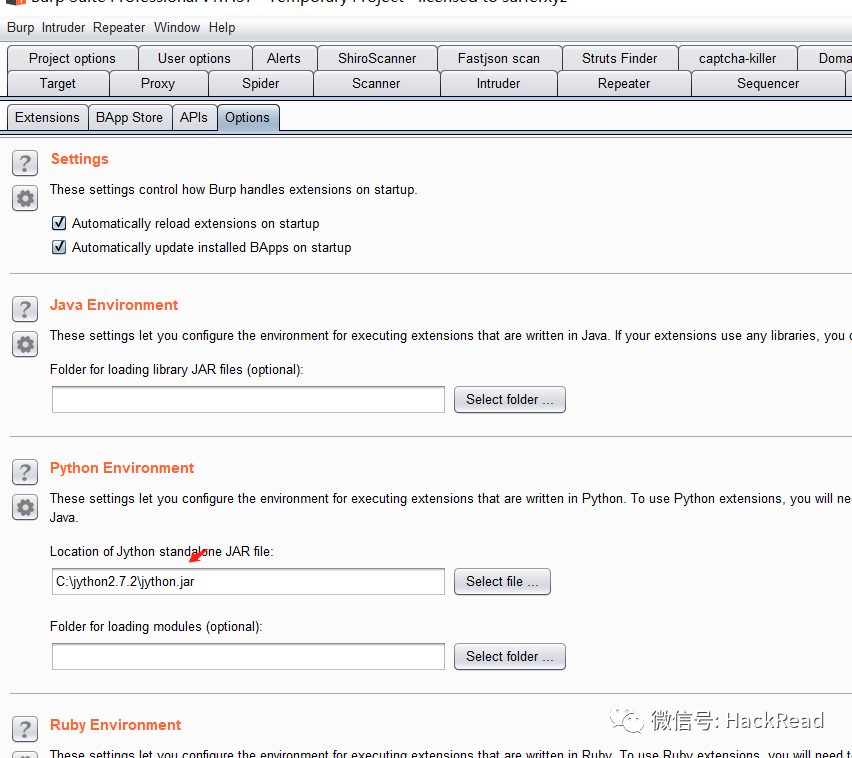The height and width of the screenshot is (758, 852).
Task: Open the captcha-killer tab
Action: tap(737, 58)
